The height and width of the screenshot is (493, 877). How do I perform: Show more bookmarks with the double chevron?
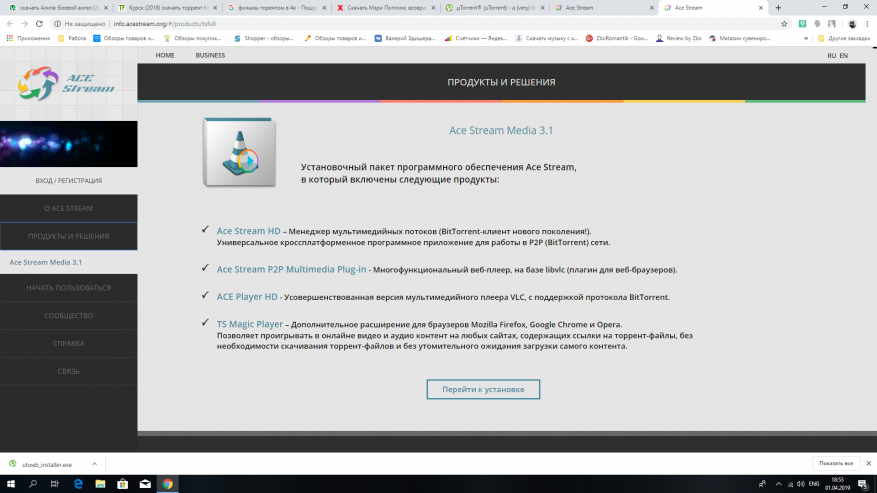coord(805,38)
